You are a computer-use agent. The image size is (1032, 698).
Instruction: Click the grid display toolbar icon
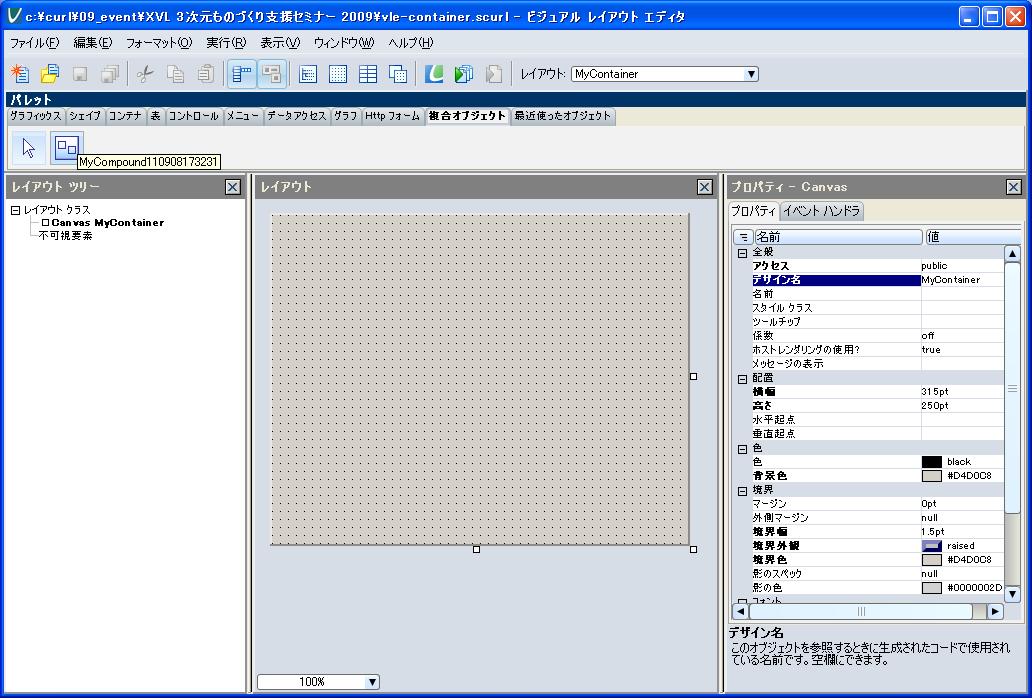click(338, 74)
